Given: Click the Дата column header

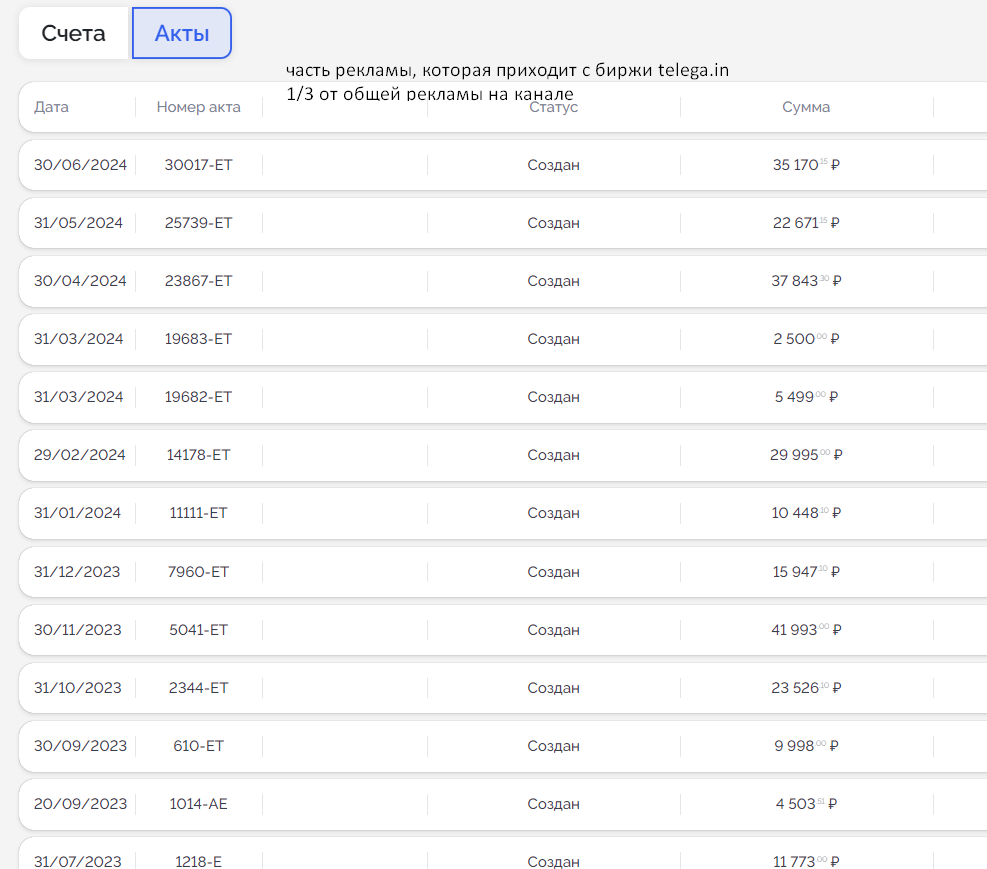Looking at the screenshot, I should [51, 107].
